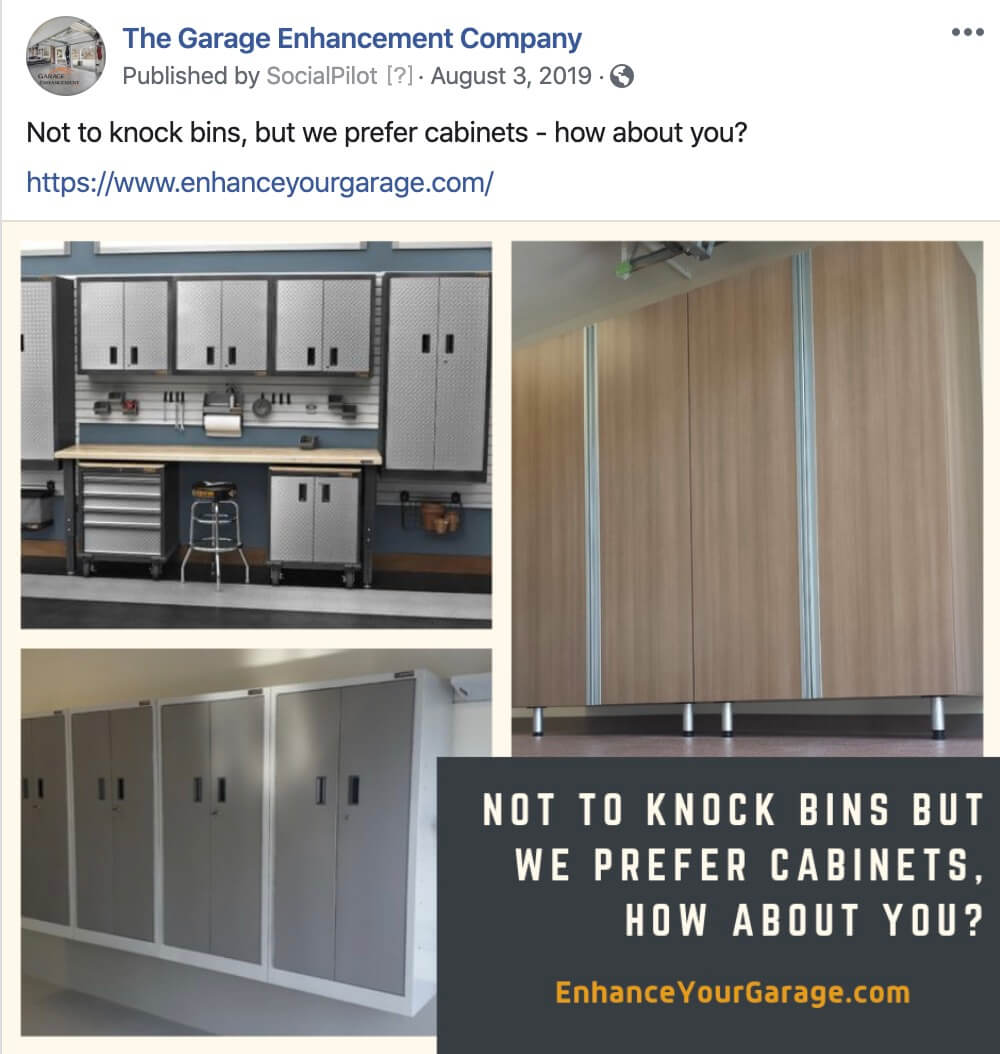Image resolution: width=1000 pixels, height=1054 pixels.
Task: Click the paper towel roll on slatwall
Action: click(x=222, y=425)
